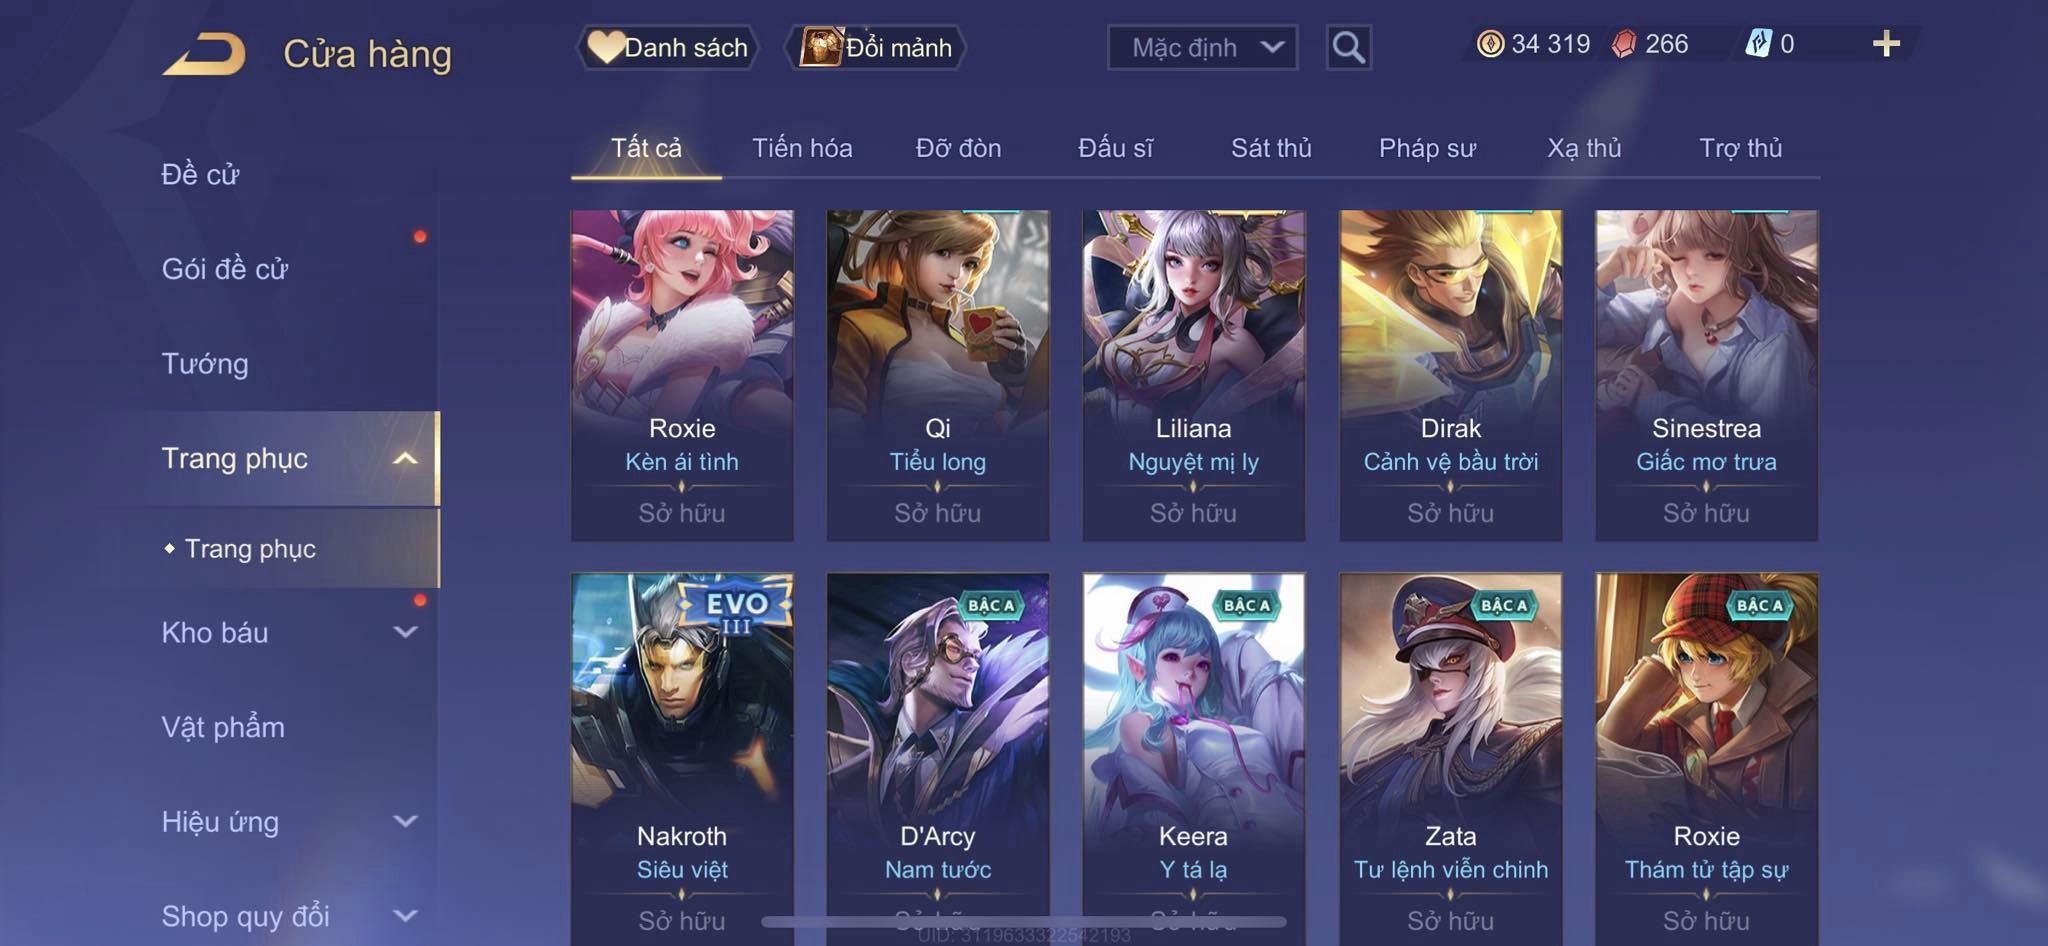Tap the gold coin balance icon

[1490, 44]
